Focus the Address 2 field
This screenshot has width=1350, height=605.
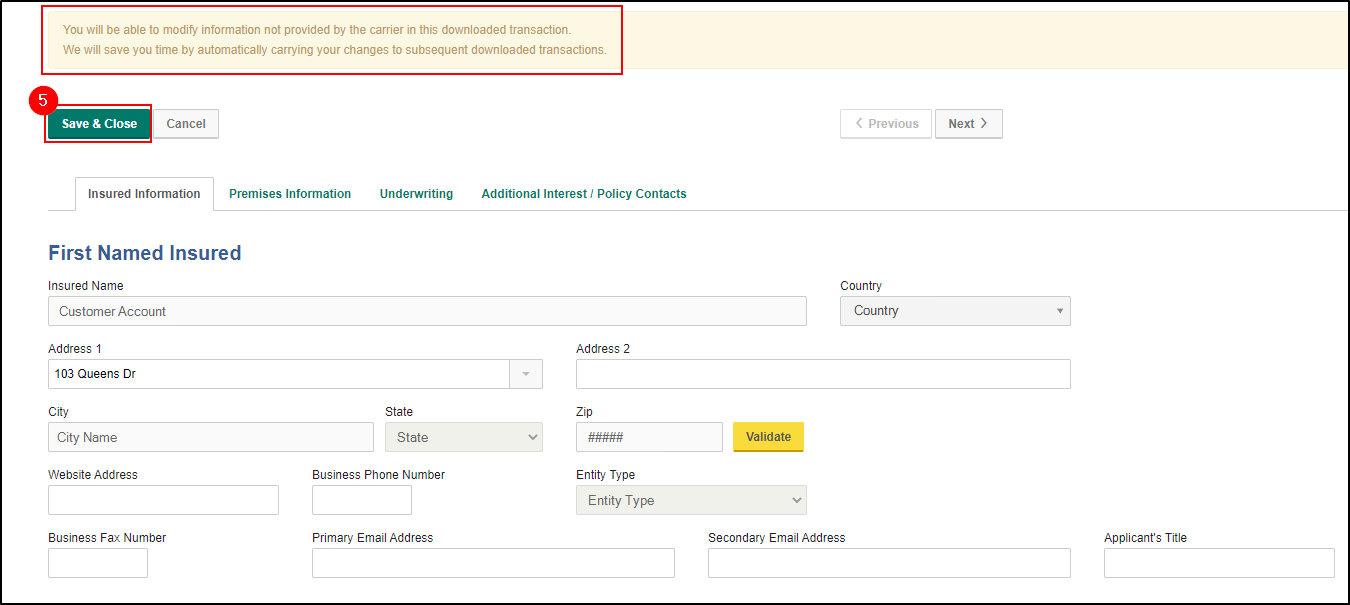tap(823, 374)
